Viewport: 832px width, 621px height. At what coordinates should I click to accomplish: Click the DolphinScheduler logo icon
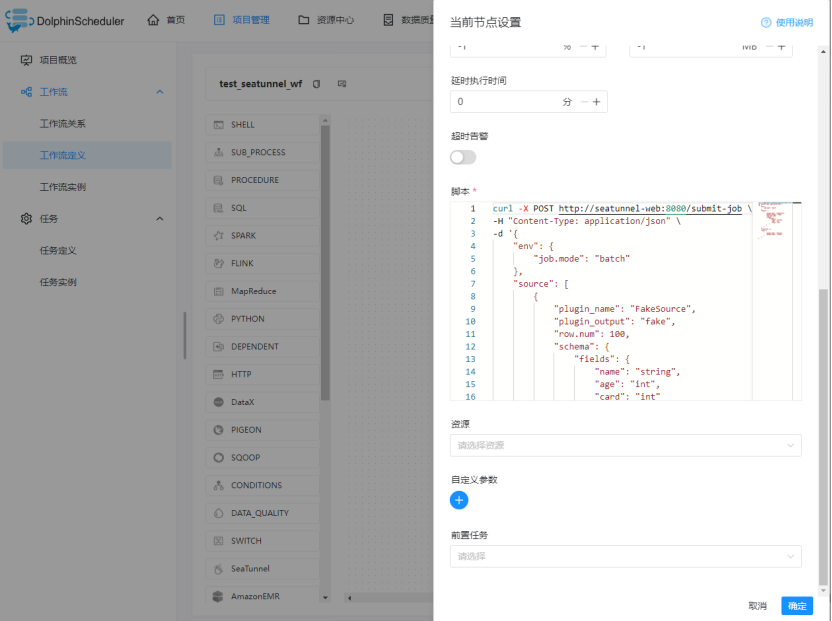point(19,20)
